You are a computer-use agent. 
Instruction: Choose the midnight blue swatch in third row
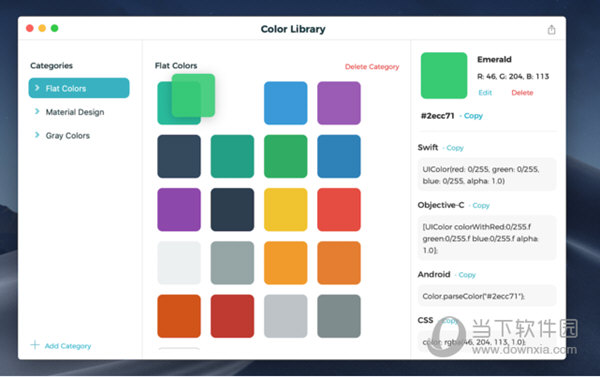(x=232, y=209)
